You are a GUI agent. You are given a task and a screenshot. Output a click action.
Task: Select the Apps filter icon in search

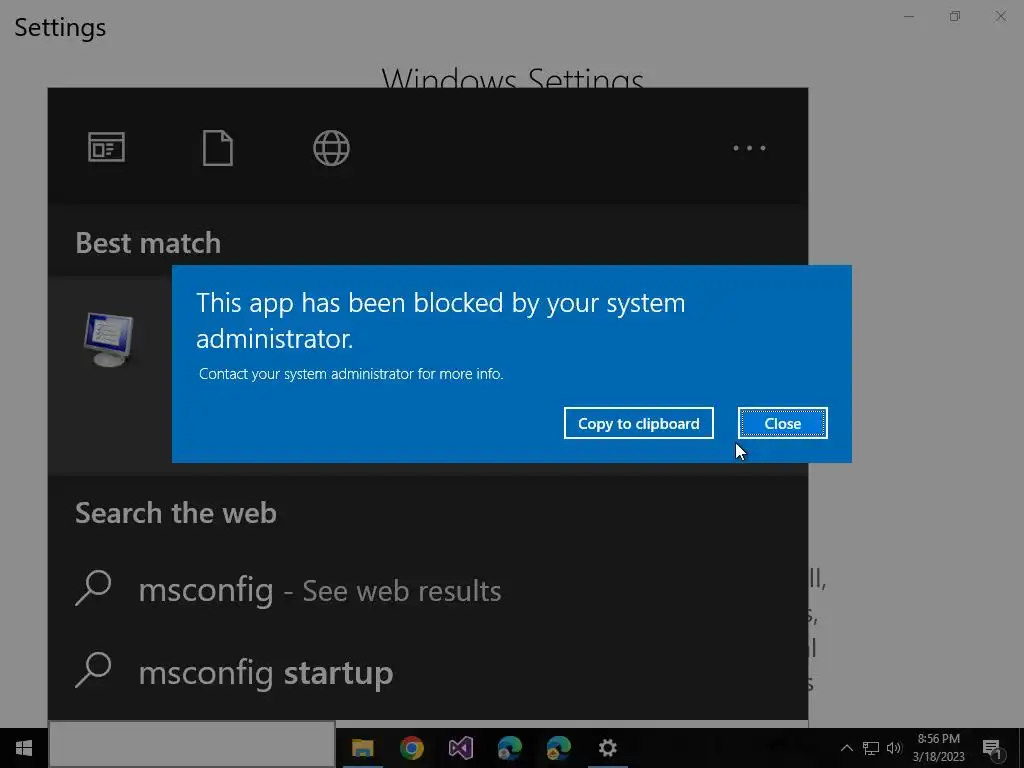tap(106, 148)
